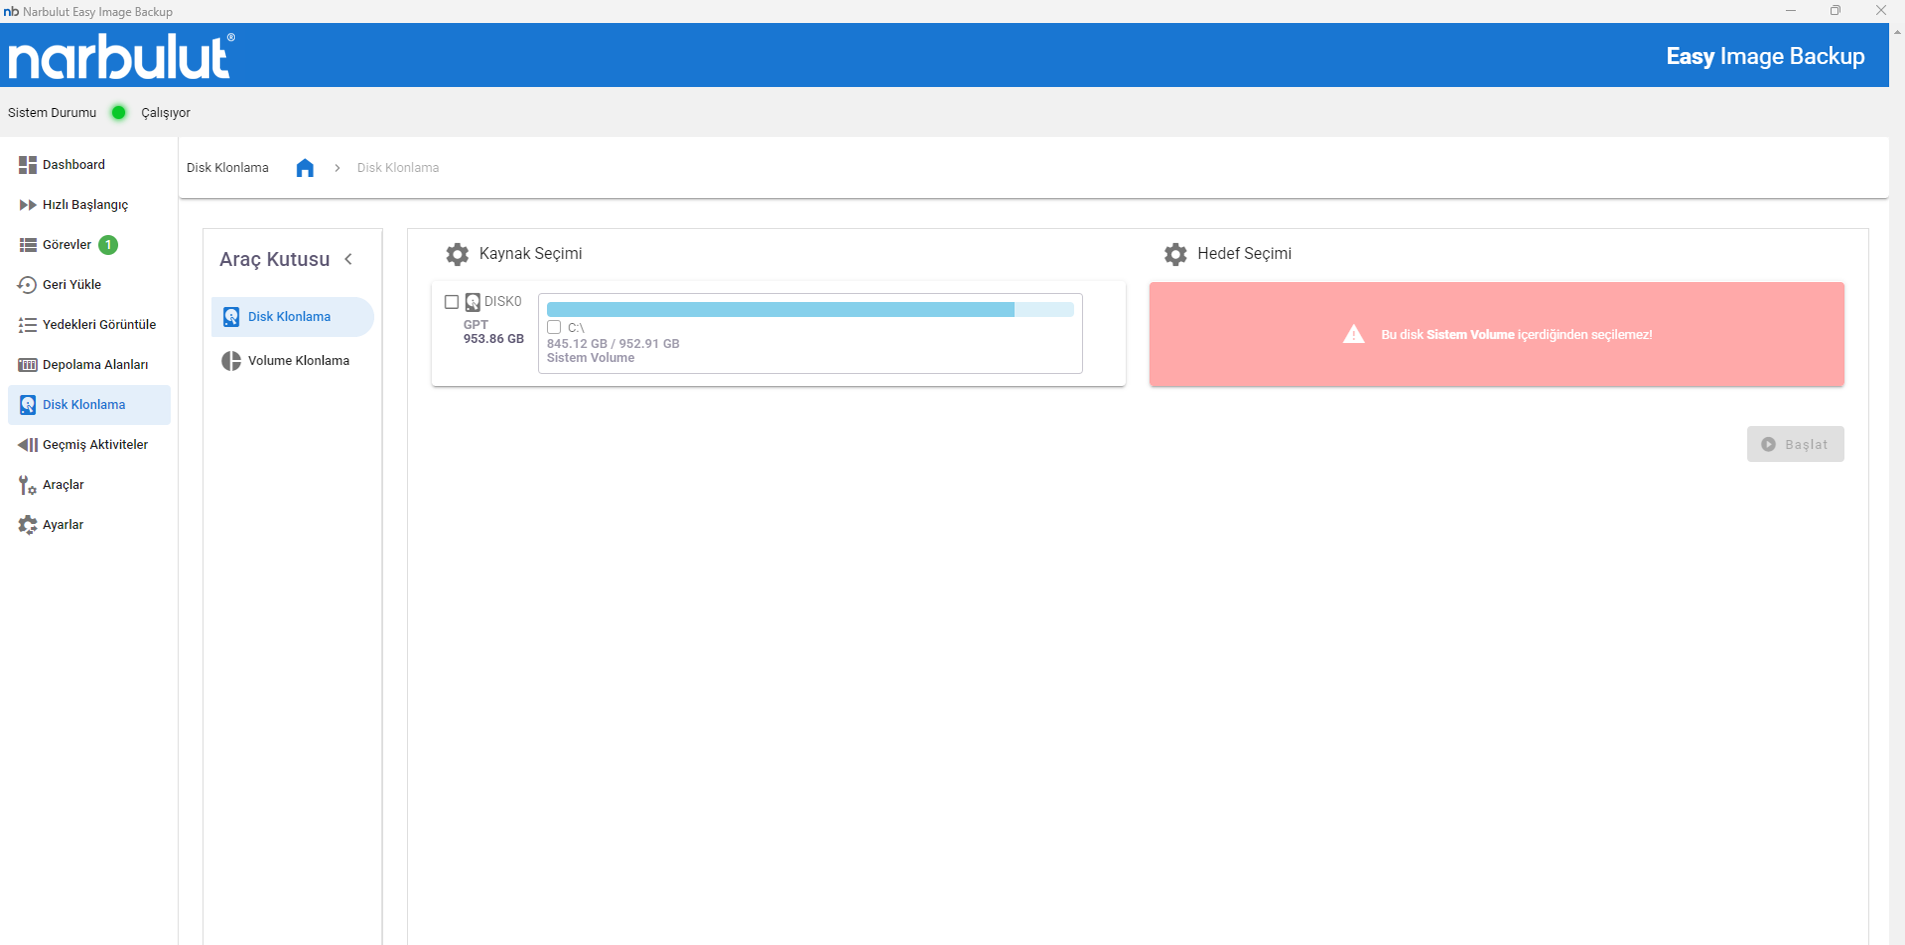This screenshot has width=1905, height=945.
Task: Click the Hedef Seçimi gear icon
Action: coord(1175,254)
